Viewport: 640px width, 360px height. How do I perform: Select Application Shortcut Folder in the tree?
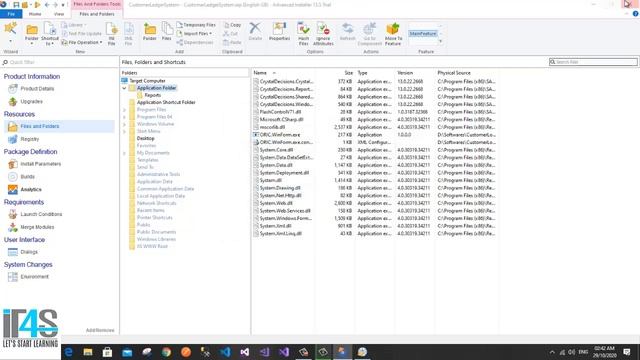tap(166, 102)
